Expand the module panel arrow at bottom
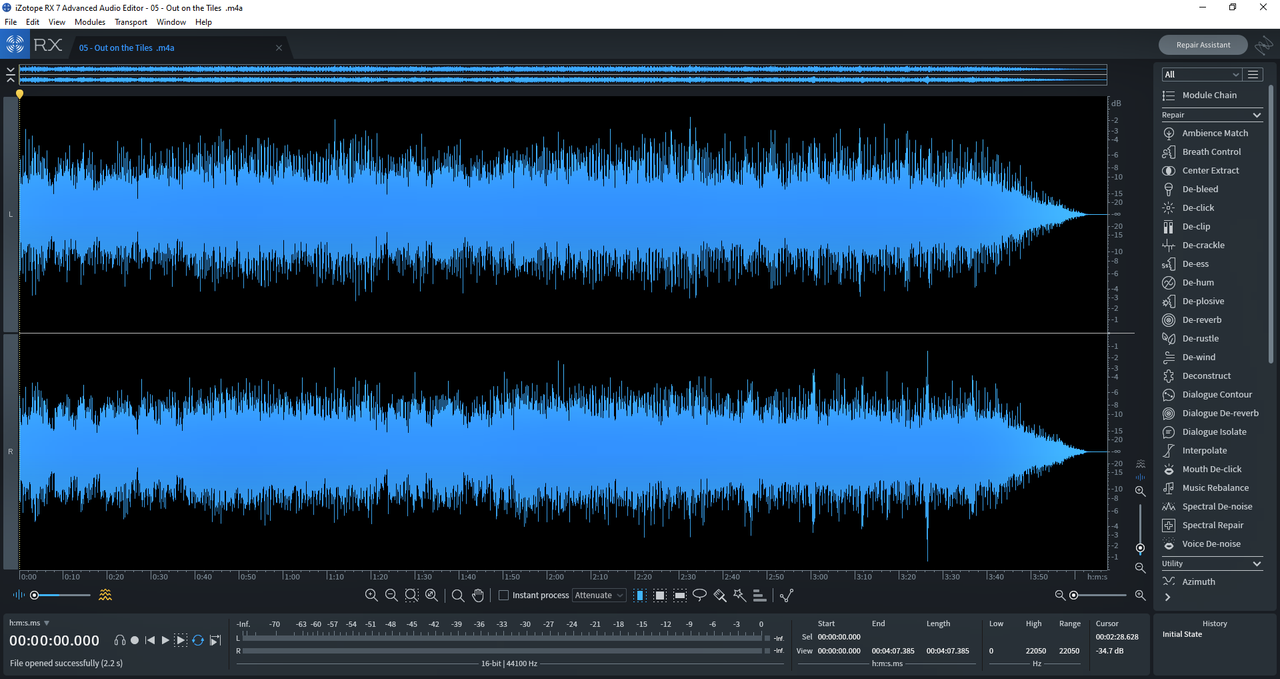This screenshot has height=679, width=1280. (x=1168, y=597)
